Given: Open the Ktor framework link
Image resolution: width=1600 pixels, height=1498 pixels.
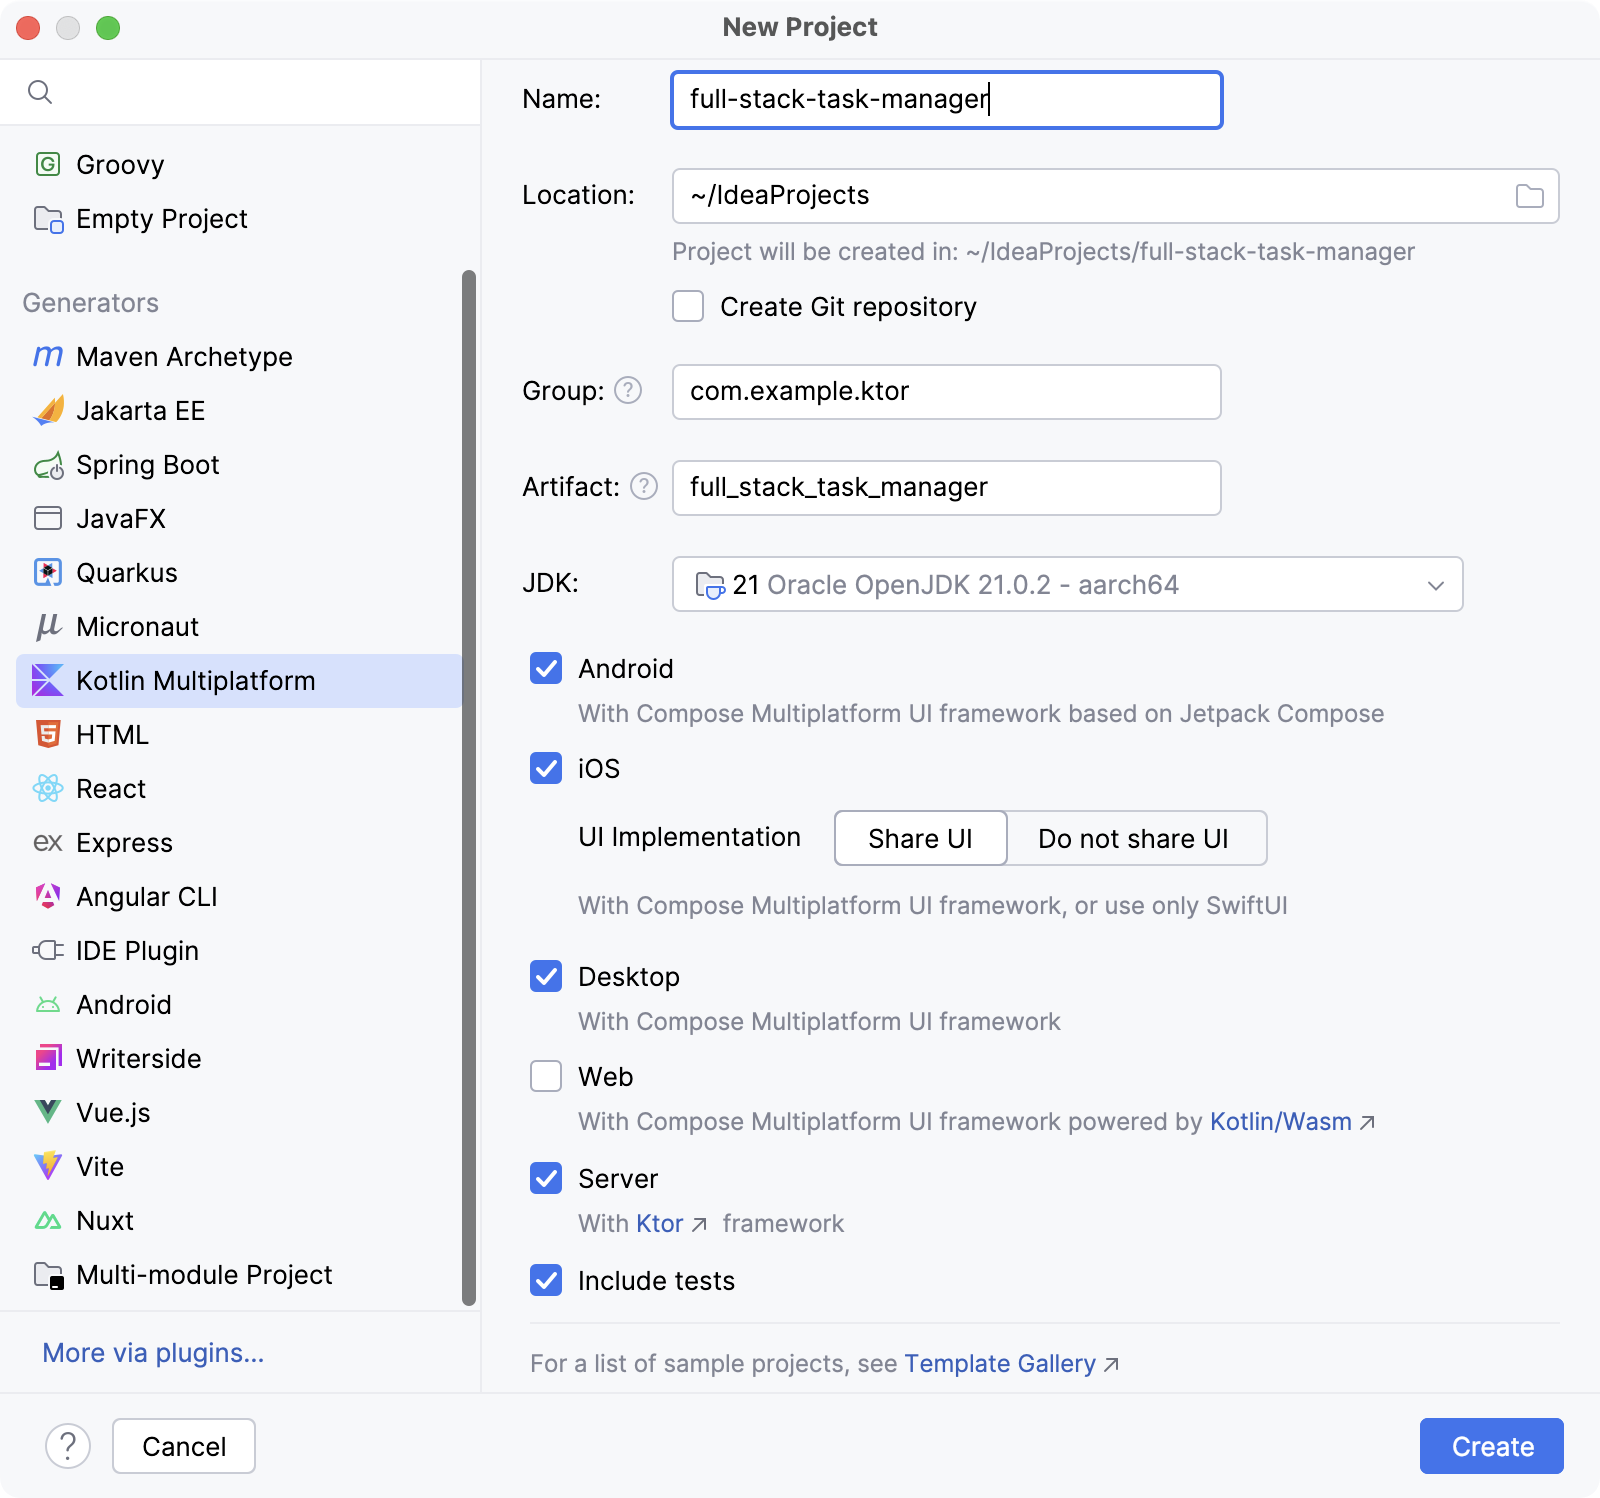Looking at the screenshot, I should [671, 1224].
